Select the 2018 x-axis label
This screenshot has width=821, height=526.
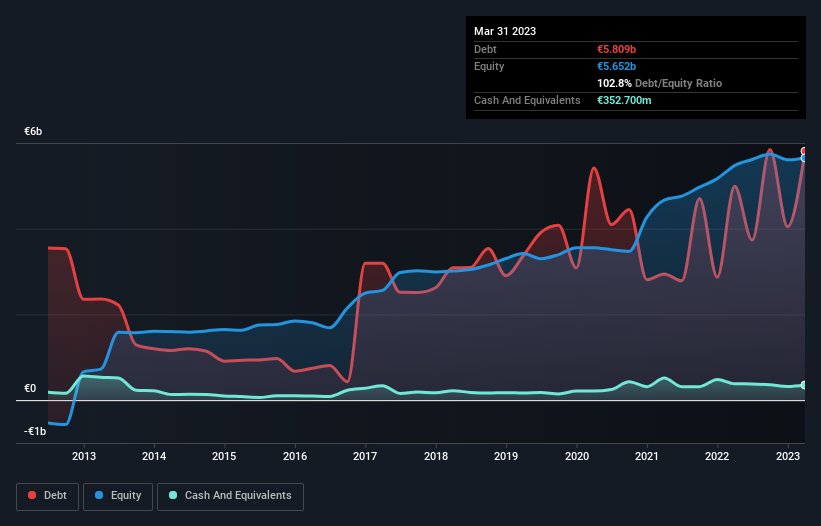pos(436,456)
